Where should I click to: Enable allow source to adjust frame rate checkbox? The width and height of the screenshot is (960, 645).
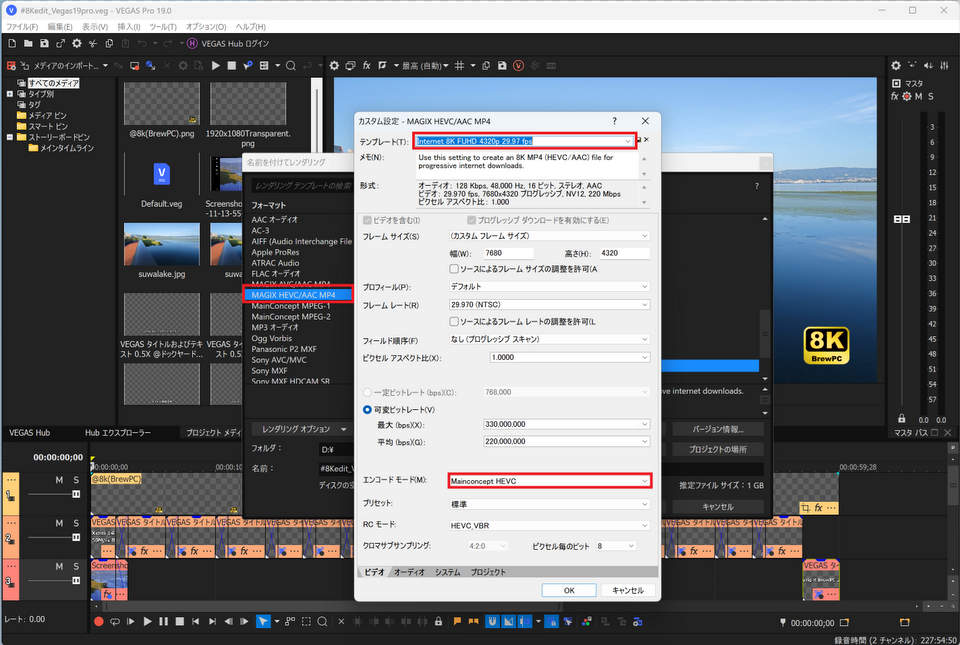coord(454,321)
